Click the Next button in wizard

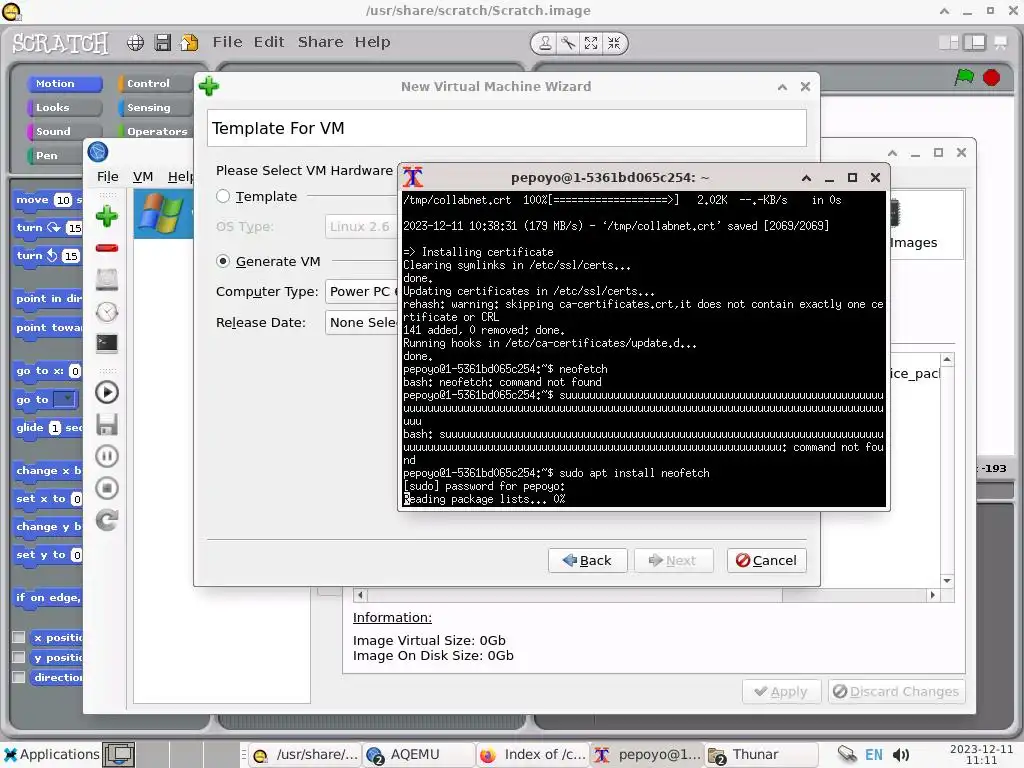tap(673, 560)
